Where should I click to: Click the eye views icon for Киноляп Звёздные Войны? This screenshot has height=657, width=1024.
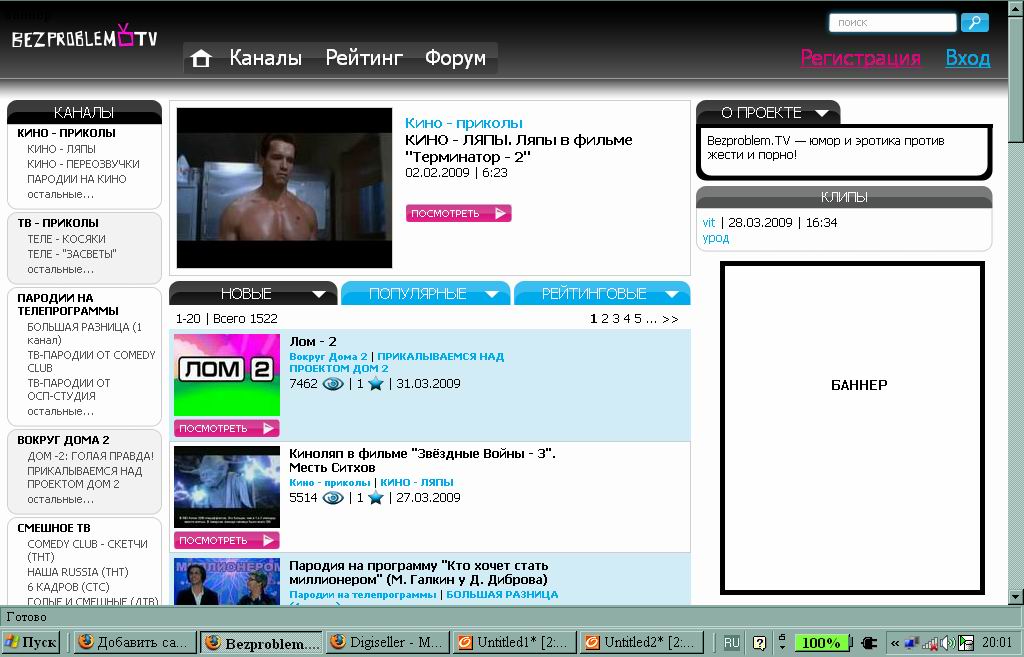click(333, 498)
